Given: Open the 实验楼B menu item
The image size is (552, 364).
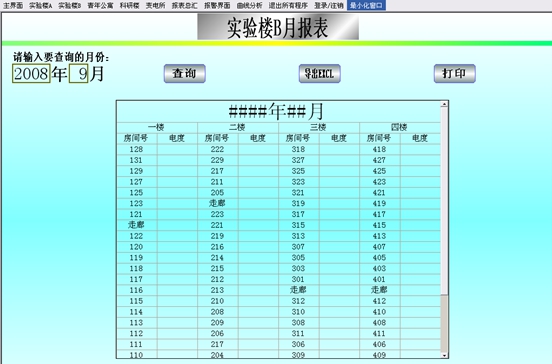Looking at the screenshot, I should 70,5.
